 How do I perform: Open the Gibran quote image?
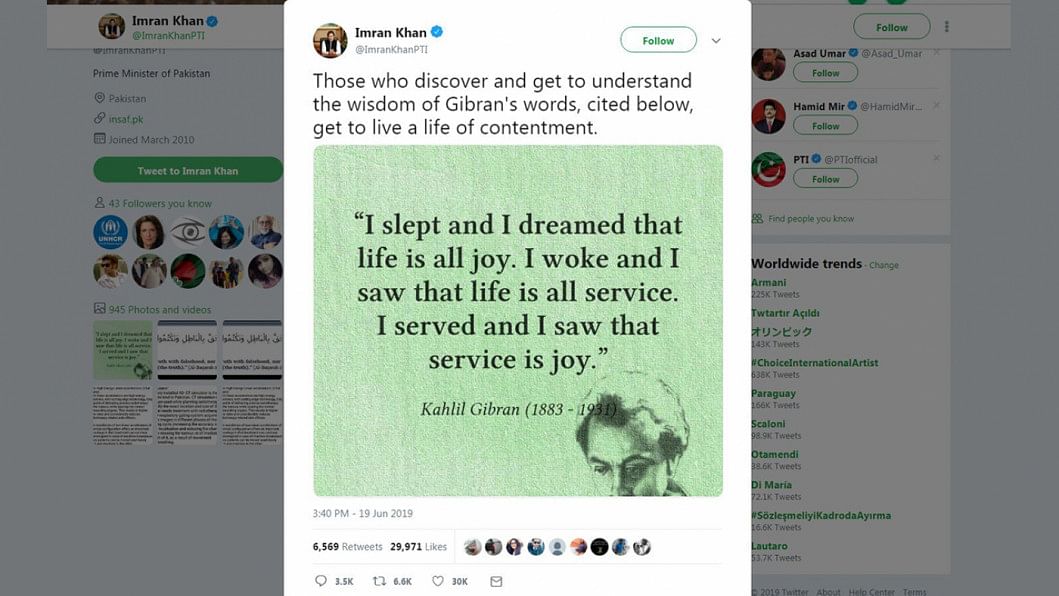[518, 320]
